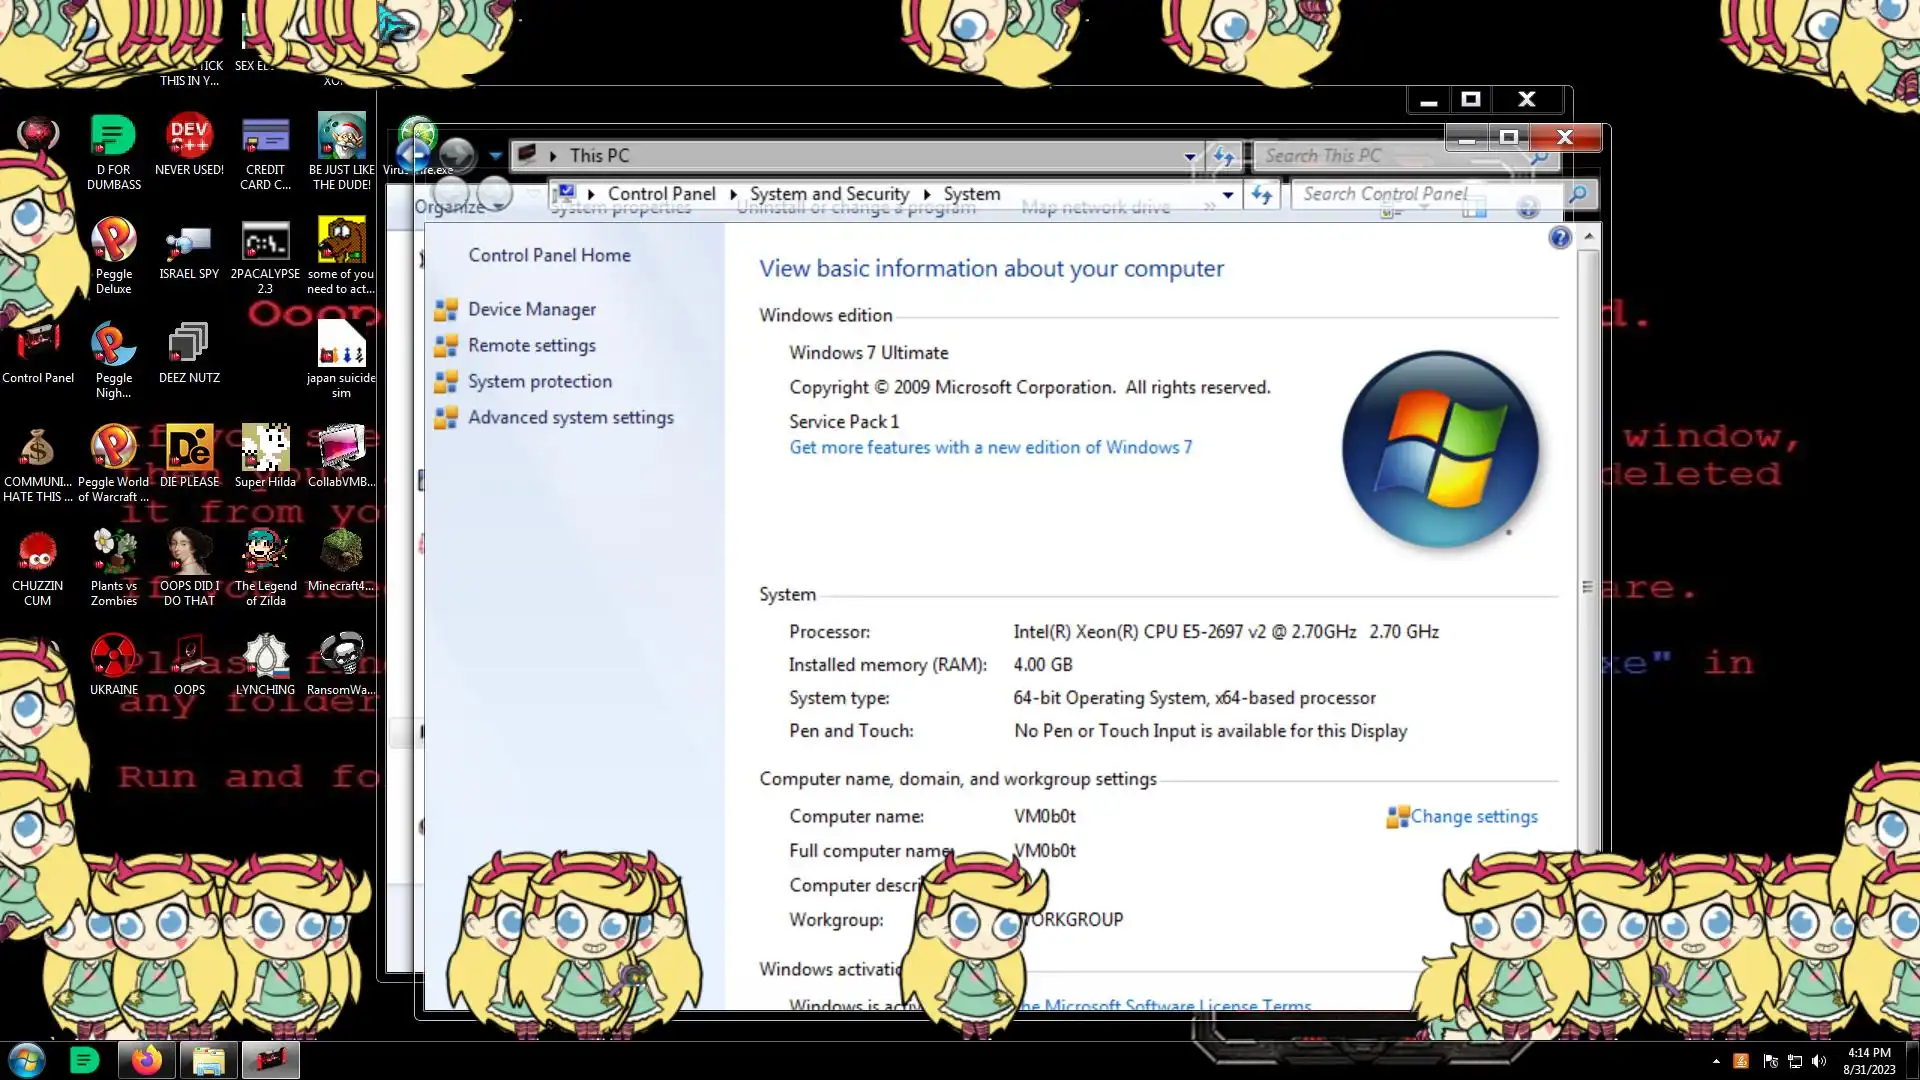Expand the This PC address bar dropdown

(1189, 157)
